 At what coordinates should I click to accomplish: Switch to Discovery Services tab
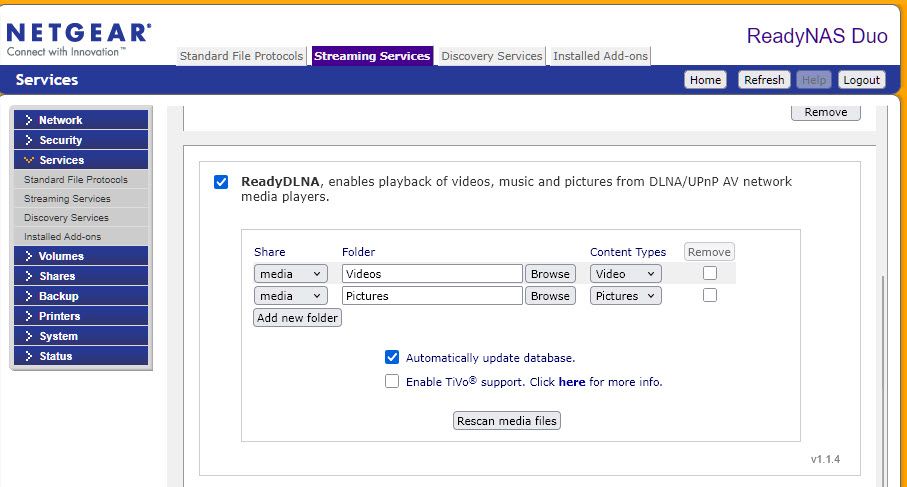tap(492, 56)
